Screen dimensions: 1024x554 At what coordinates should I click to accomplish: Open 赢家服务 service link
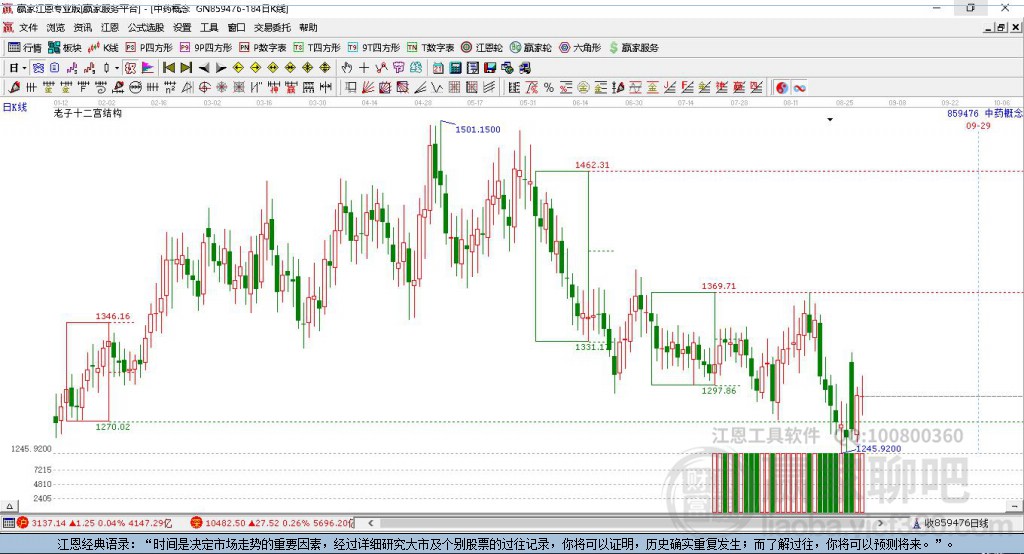(633, 48)
